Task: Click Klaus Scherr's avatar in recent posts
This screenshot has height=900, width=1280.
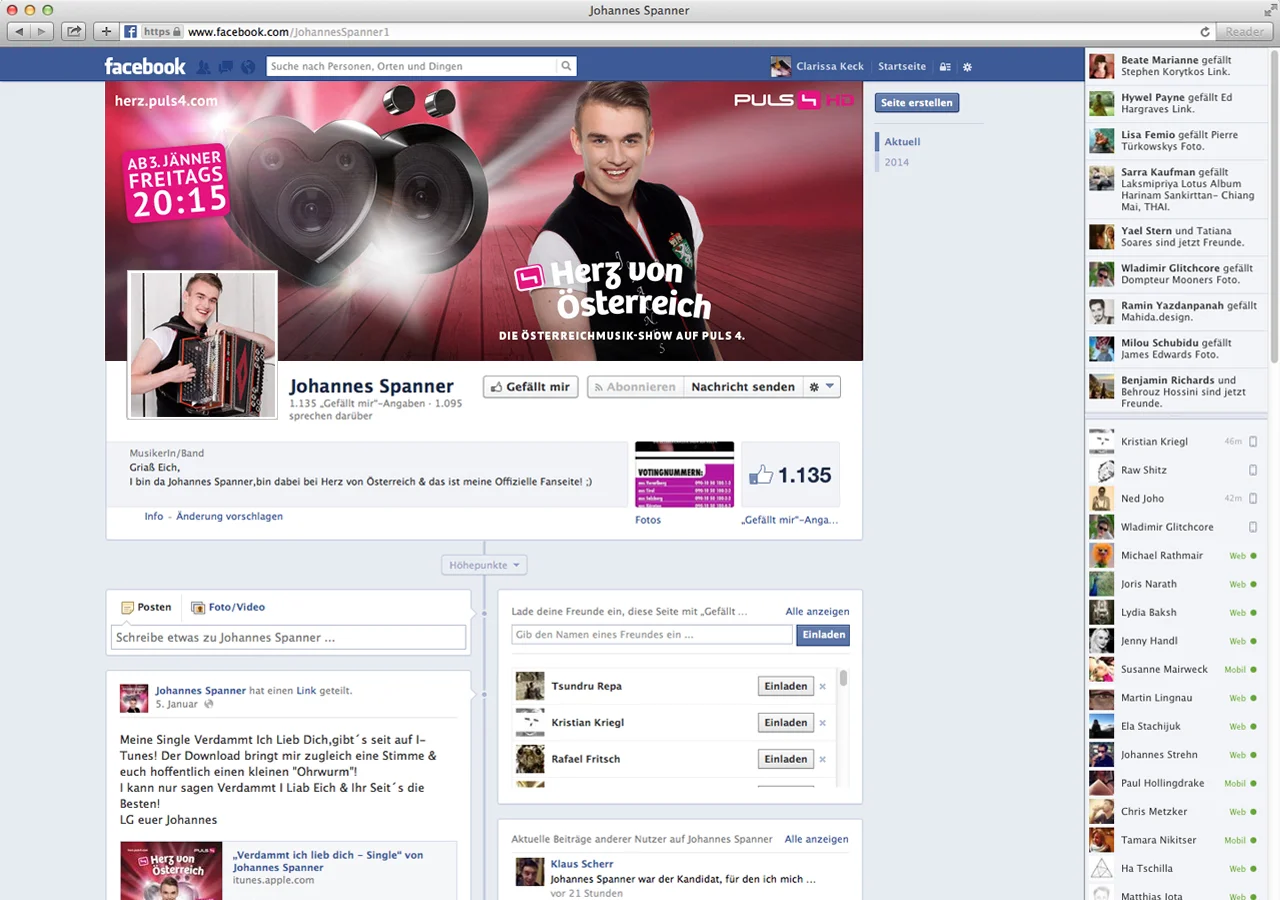Action: click(x=530, y=872)
